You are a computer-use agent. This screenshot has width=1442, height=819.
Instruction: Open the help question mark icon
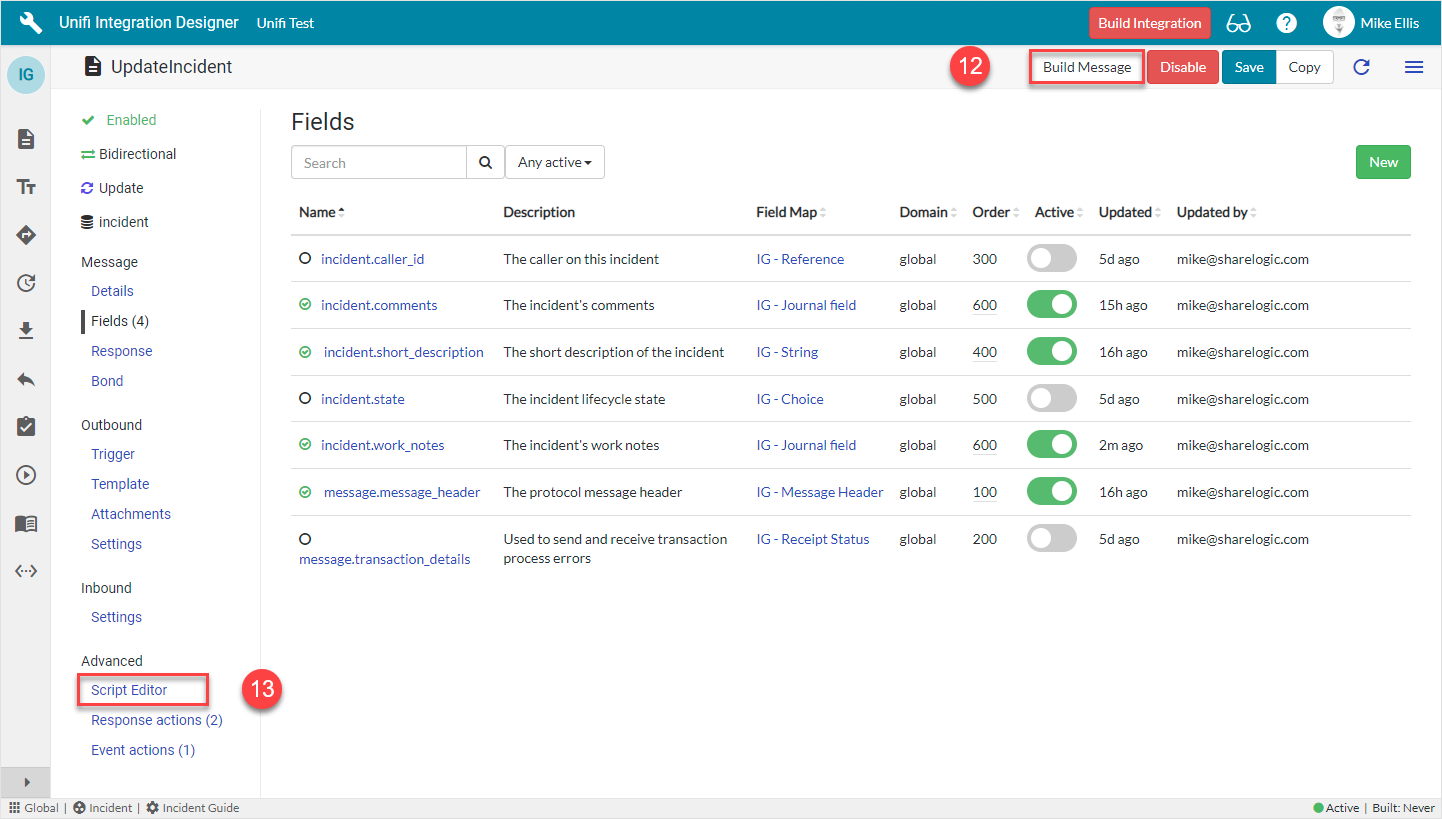click(x=1286, y=23)
